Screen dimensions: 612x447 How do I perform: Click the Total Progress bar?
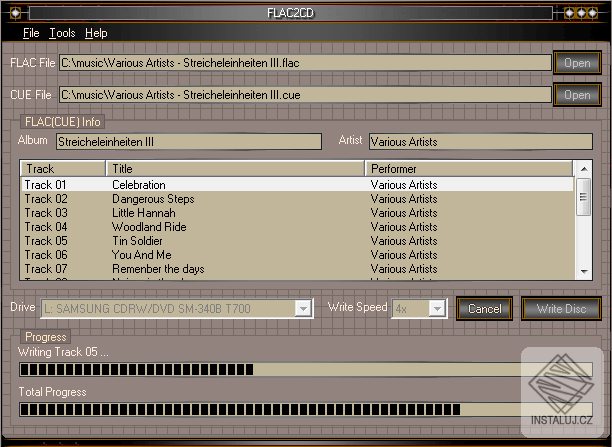point(306,410)
